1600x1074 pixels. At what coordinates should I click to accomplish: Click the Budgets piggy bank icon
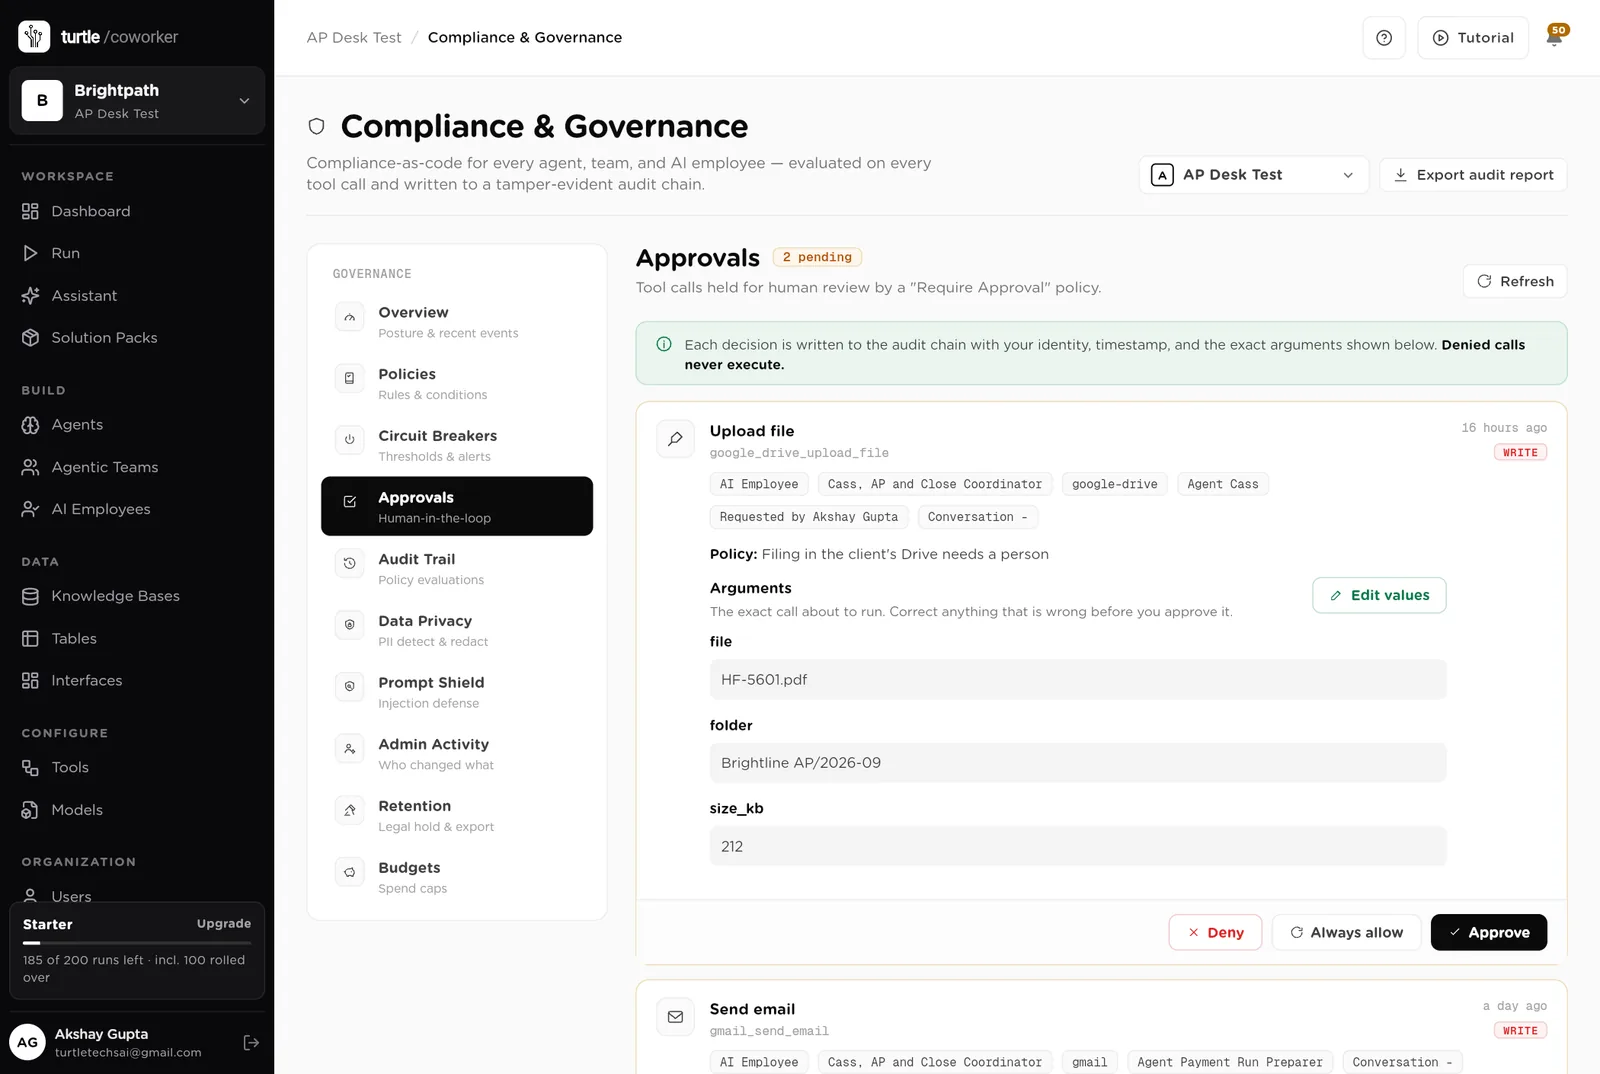click(x=349, y=872)
